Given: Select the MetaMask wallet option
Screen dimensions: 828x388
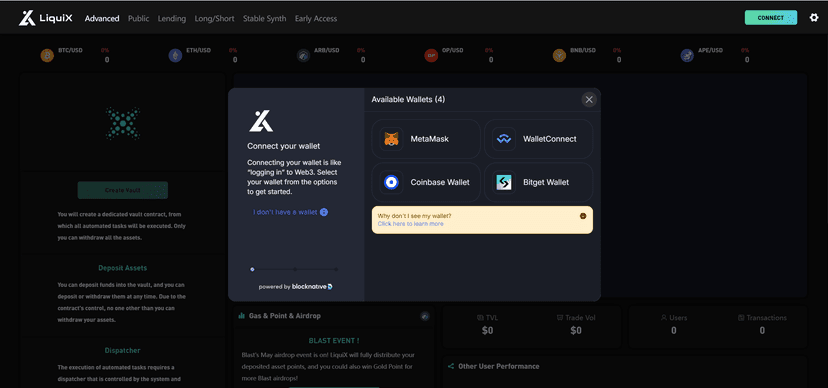Looking at the screenshot, I should [426, 139].
